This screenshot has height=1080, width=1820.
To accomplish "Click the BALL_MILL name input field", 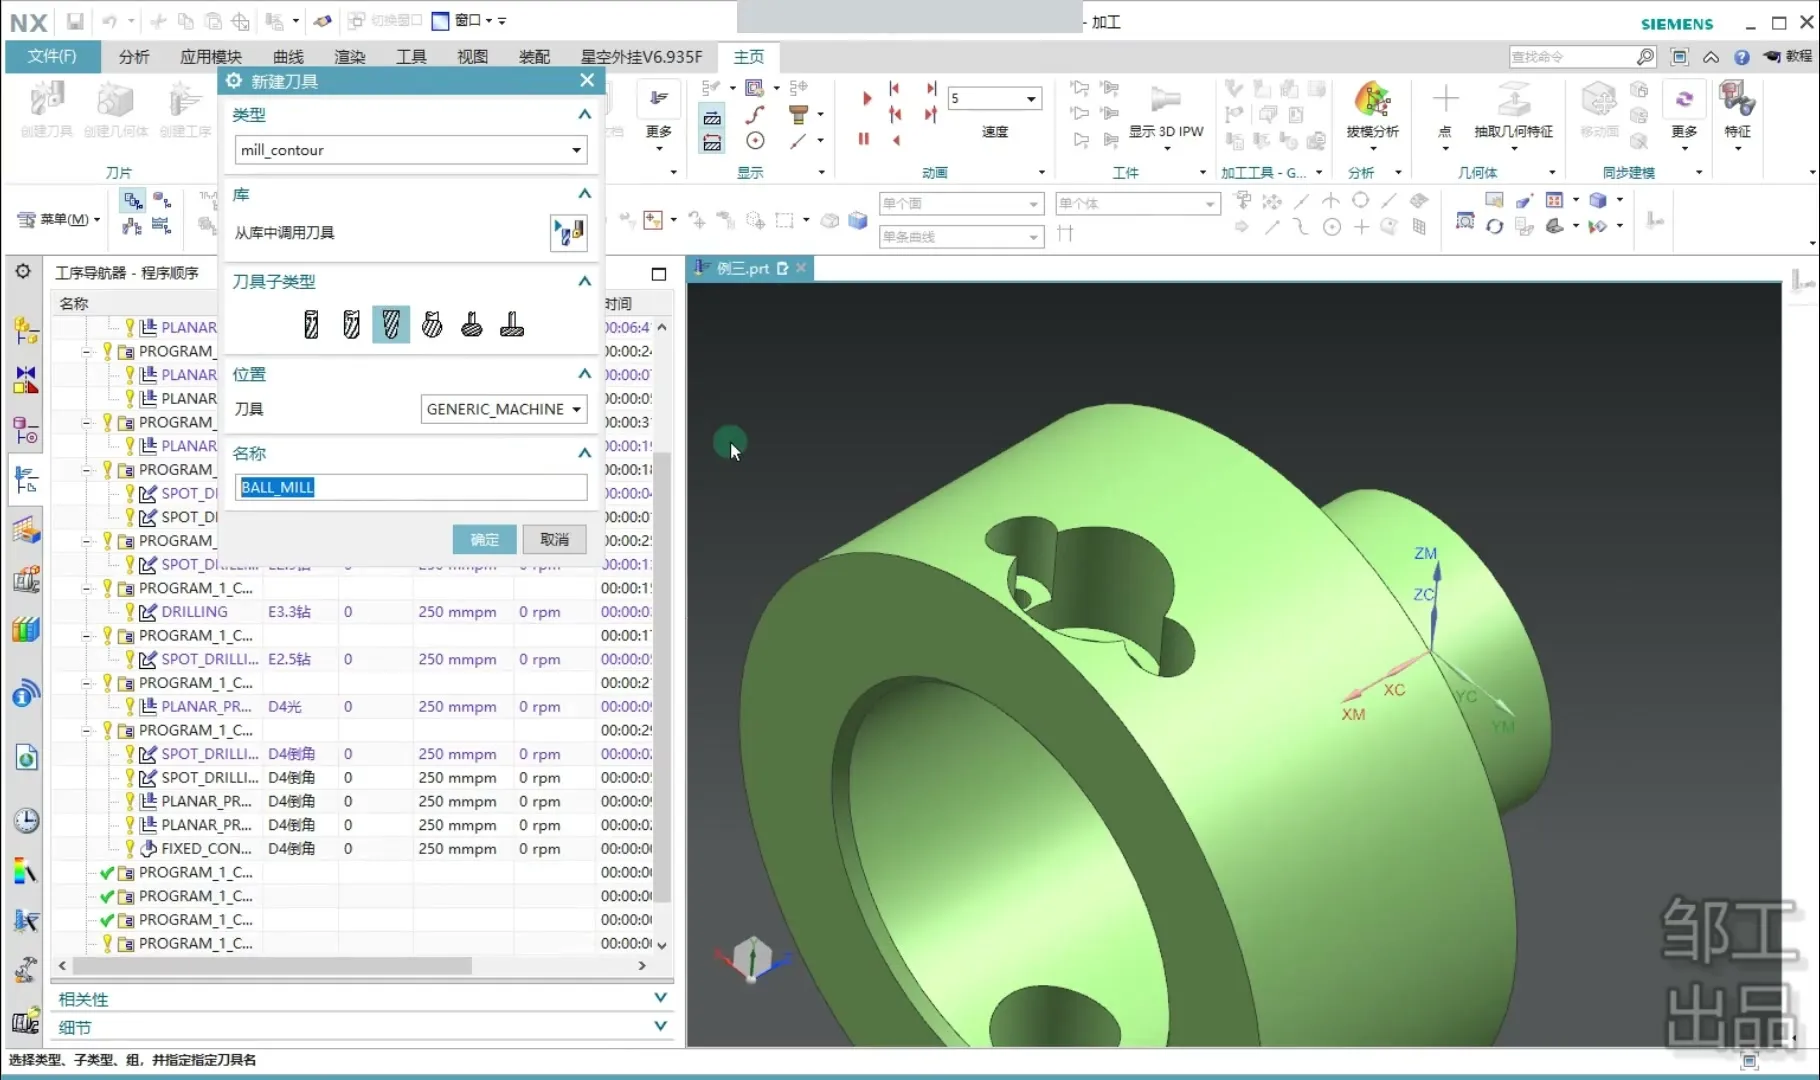I will (411, 488).
